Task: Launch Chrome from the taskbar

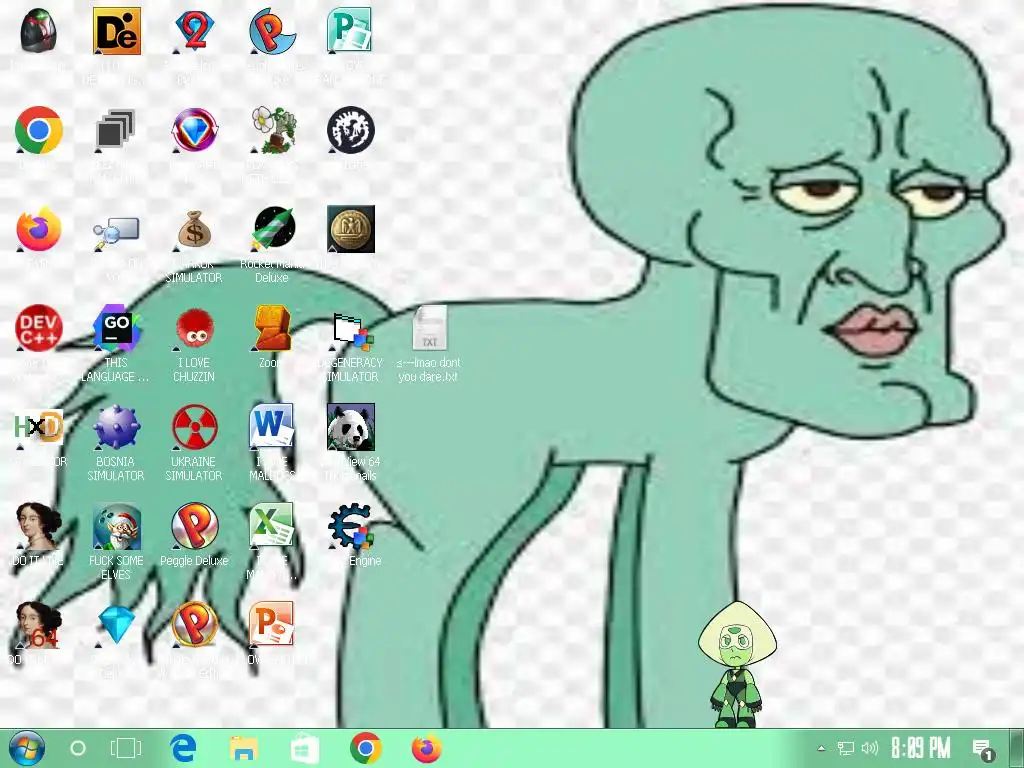Action: pos(366,748)
